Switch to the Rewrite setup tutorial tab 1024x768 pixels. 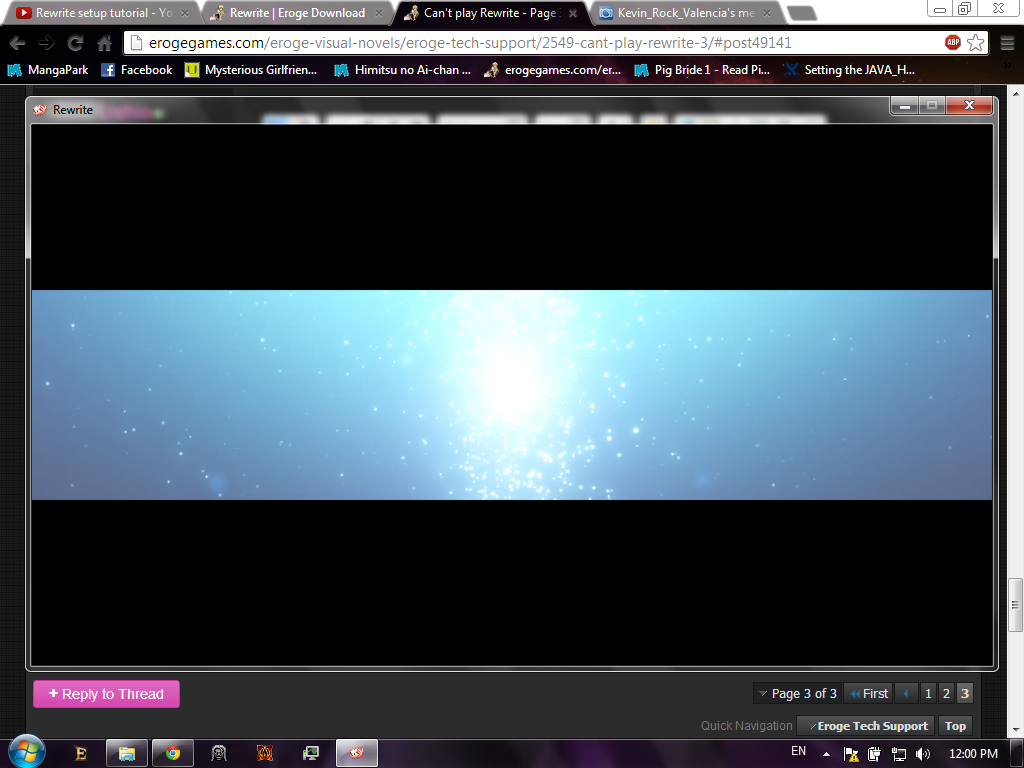coord(98,13)
